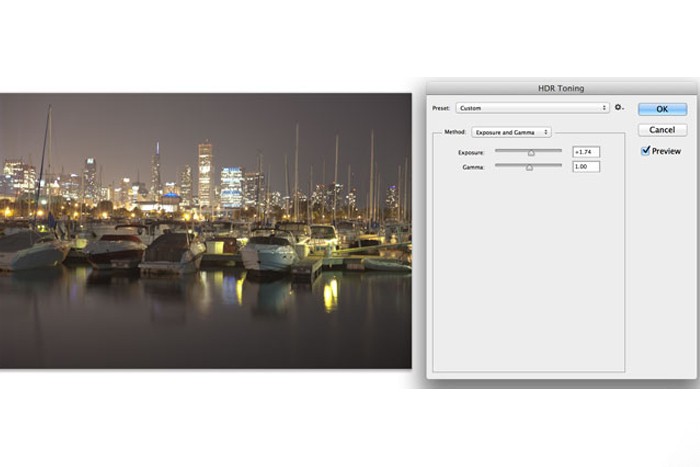Image resolution: width=700 pixels, height=467 pixels.
Task: Click the Method label text
Action: point(454,132)
